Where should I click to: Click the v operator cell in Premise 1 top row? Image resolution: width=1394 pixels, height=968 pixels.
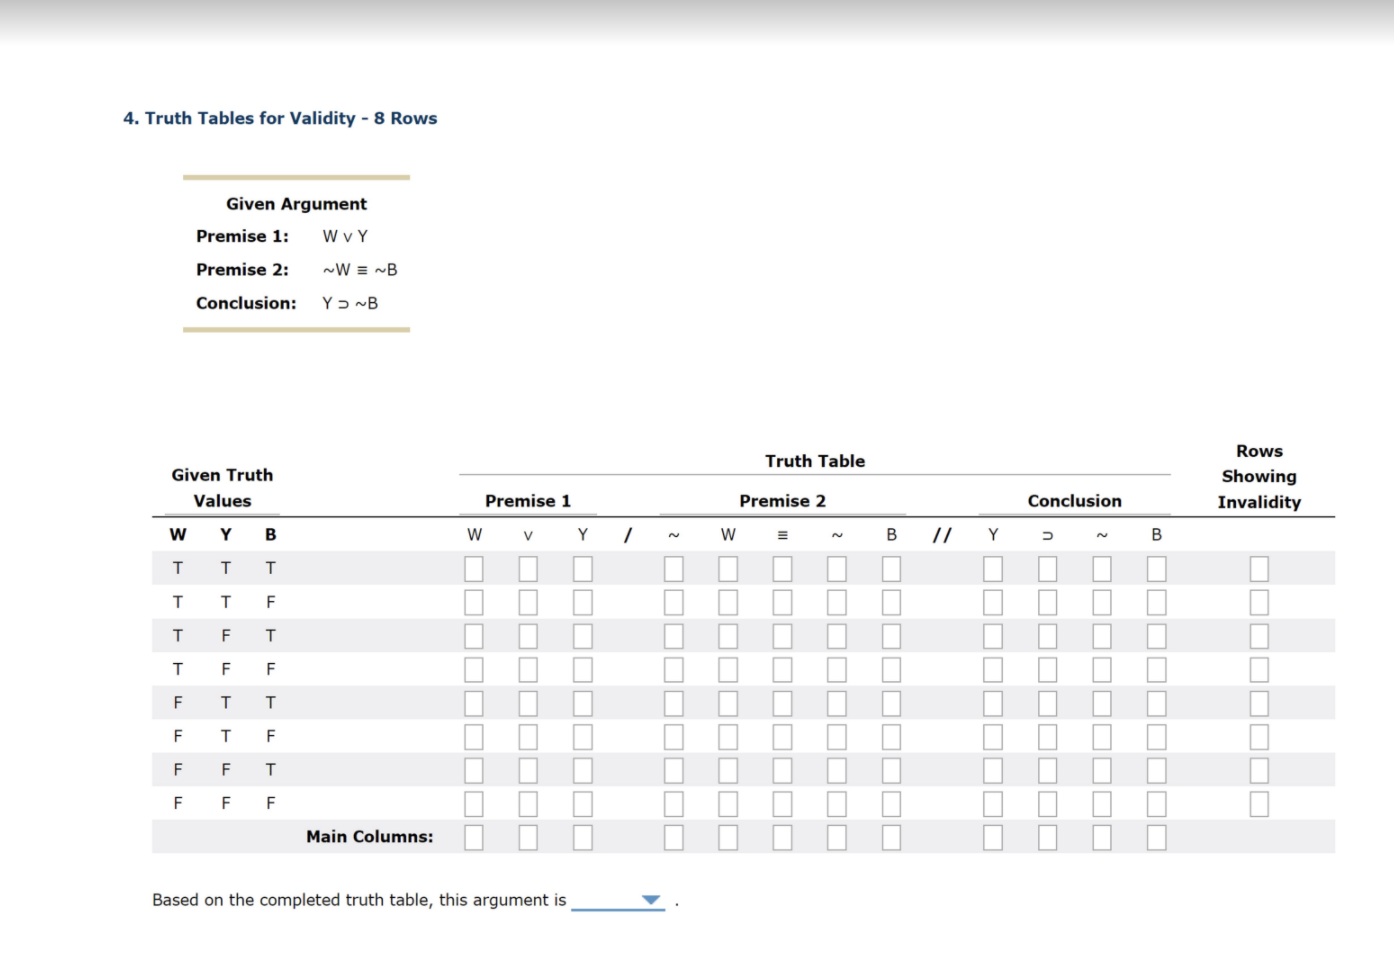pyautogui.click(x=527, y=568)
